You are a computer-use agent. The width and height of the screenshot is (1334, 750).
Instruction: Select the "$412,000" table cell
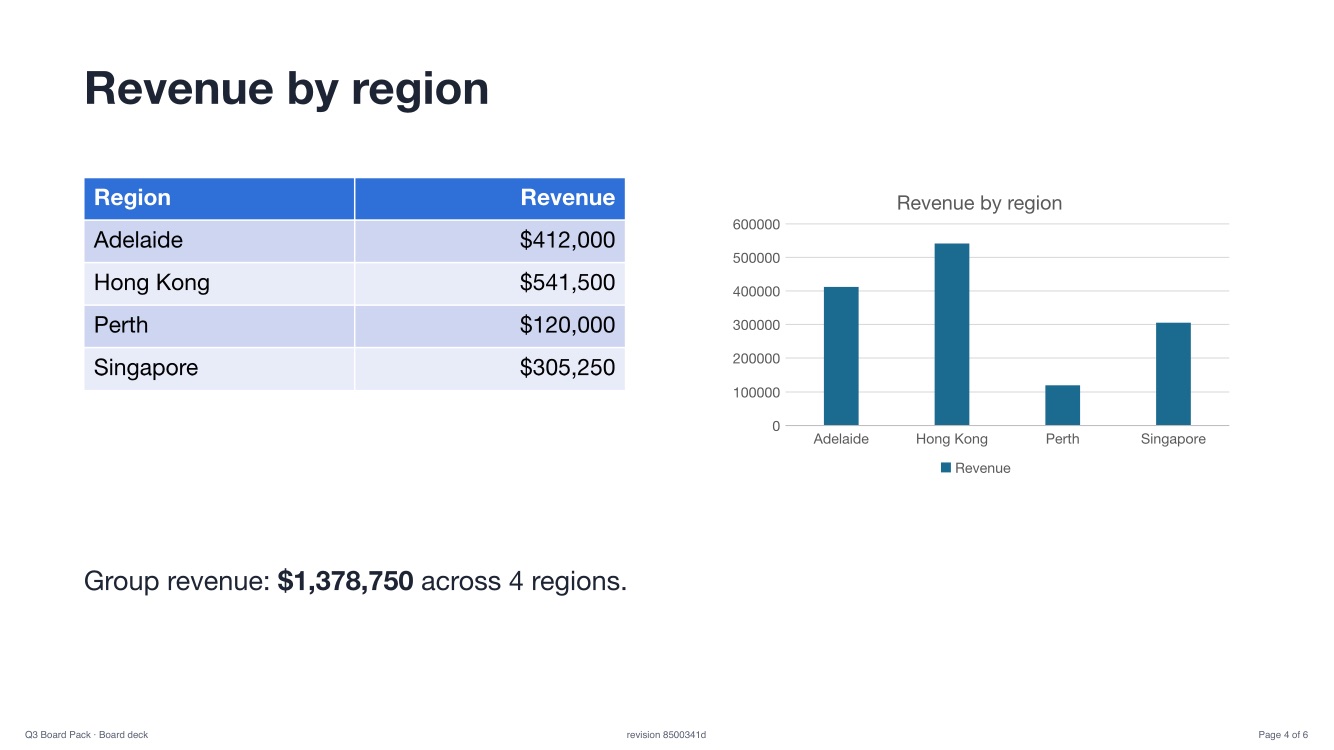tap(490, 241)
